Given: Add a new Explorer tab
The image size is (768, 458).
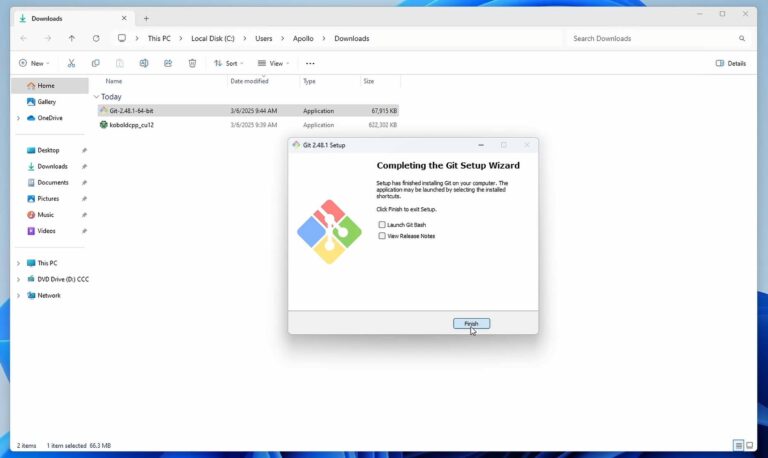Looking at the screenshot, I should click(146, 19).
